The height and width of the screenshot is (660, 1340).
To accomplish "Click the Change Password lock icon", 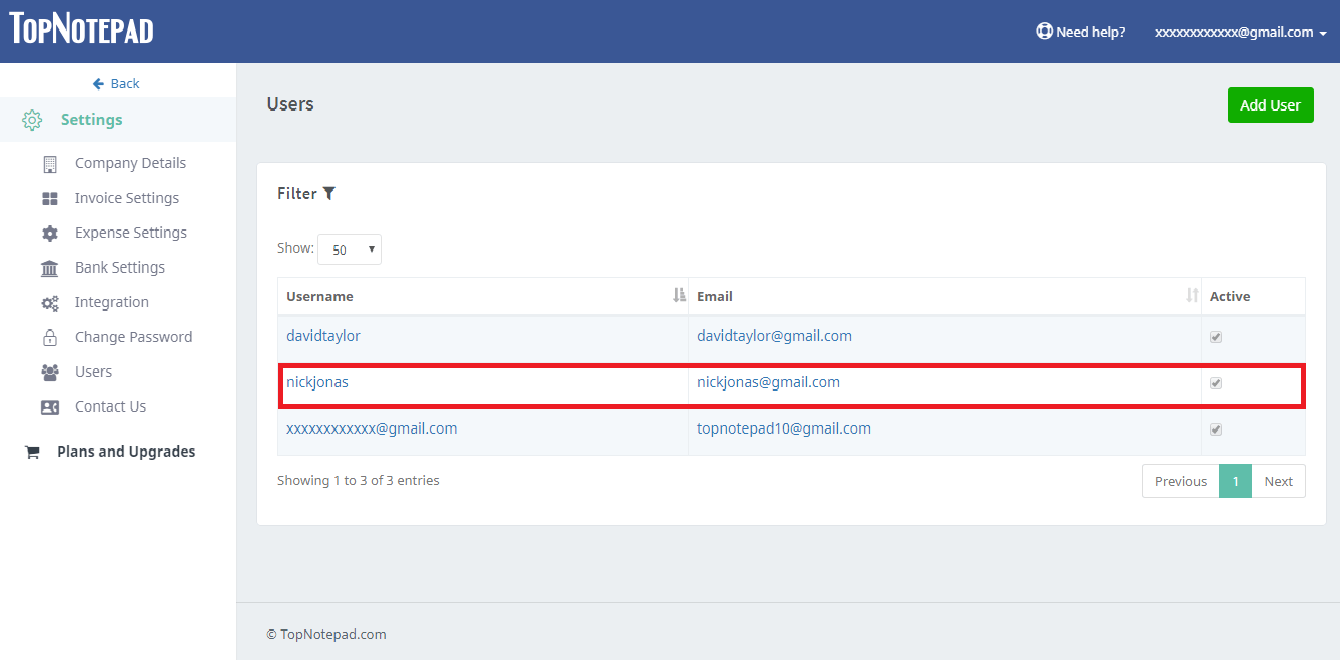I will click(50, 337).
